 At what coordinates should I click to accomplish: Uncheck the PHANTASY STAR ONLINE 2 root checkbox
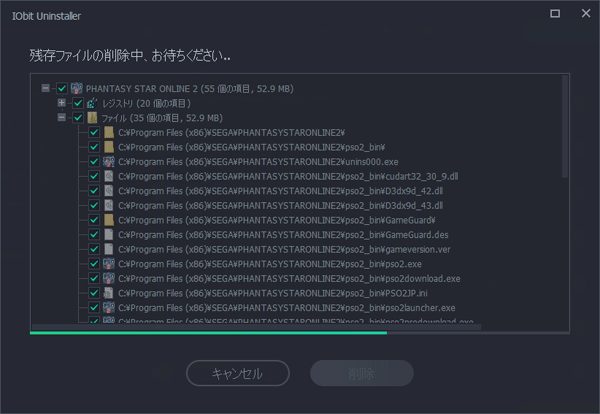pos(62,88)
